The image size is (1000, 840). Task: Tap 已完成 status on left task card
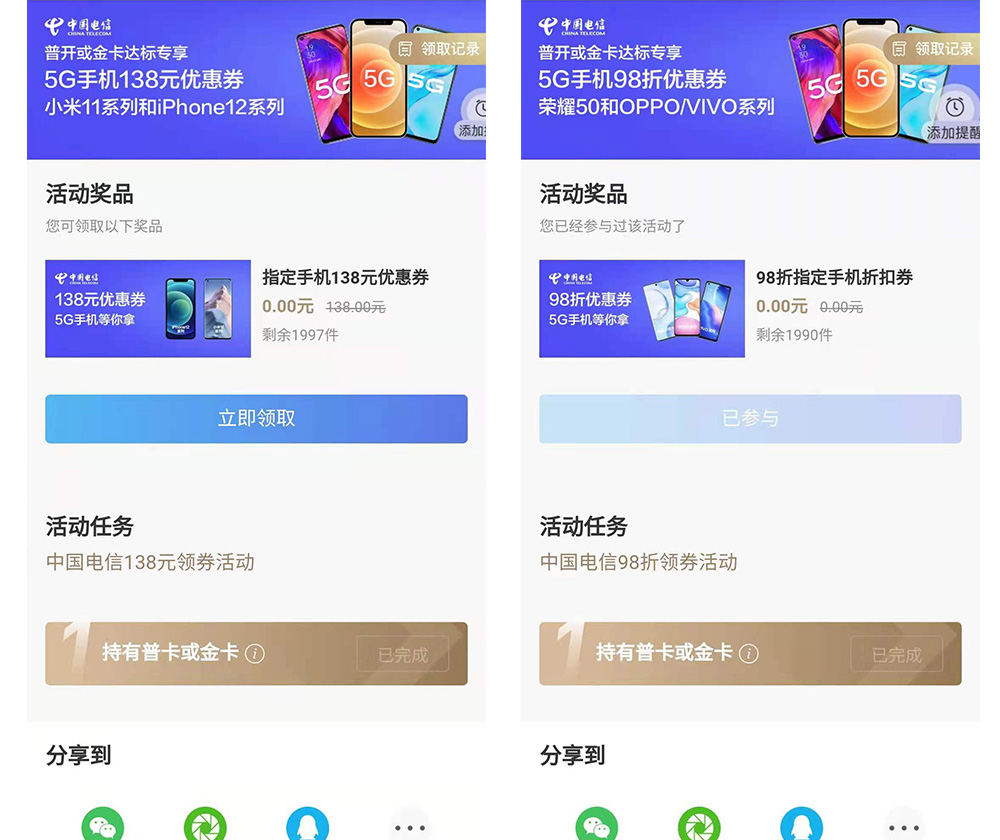click(x=403, y=654)
